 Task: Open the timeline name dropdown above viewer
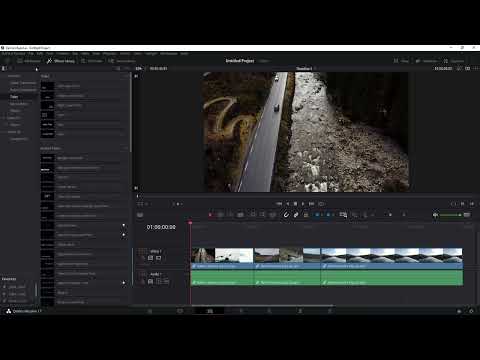click(x=305, y=68)
